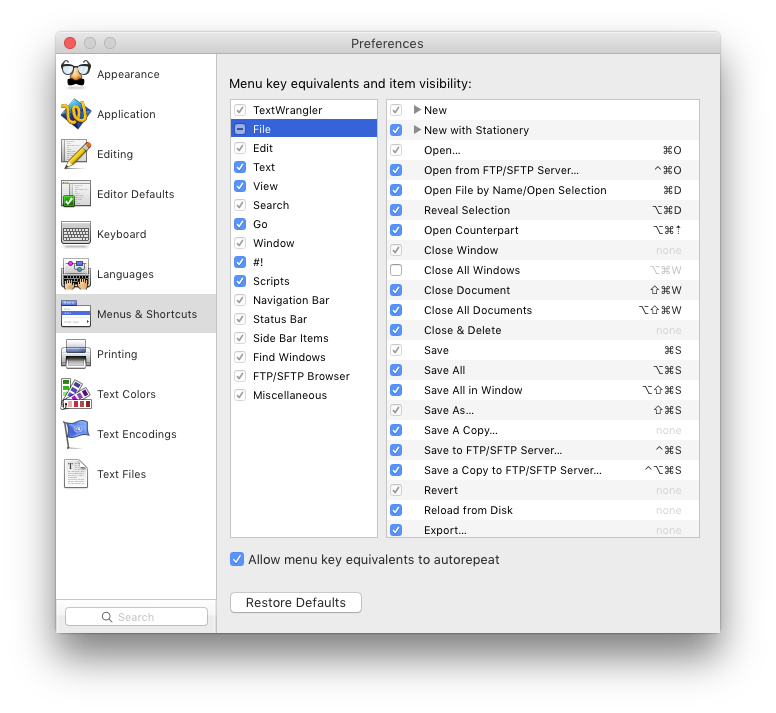Screen dimensions: 776x713
Task: Toggle Scripts menu checkbox
Action: 240,281
